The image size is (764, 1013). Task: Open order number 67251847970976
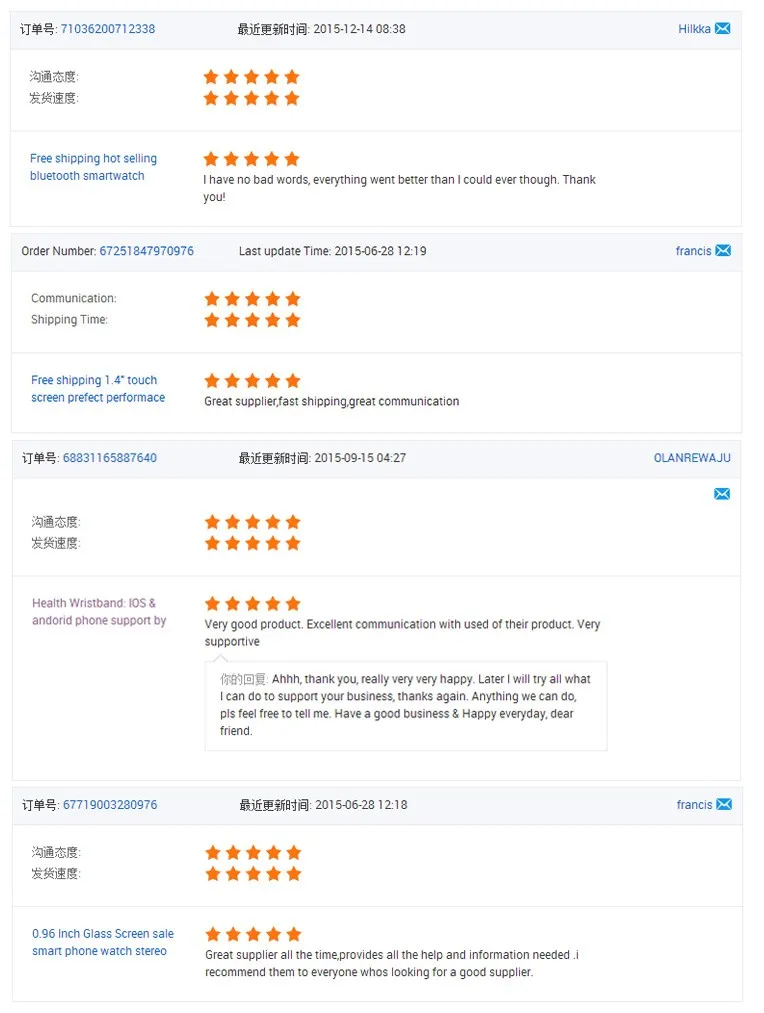click(146, 251)
